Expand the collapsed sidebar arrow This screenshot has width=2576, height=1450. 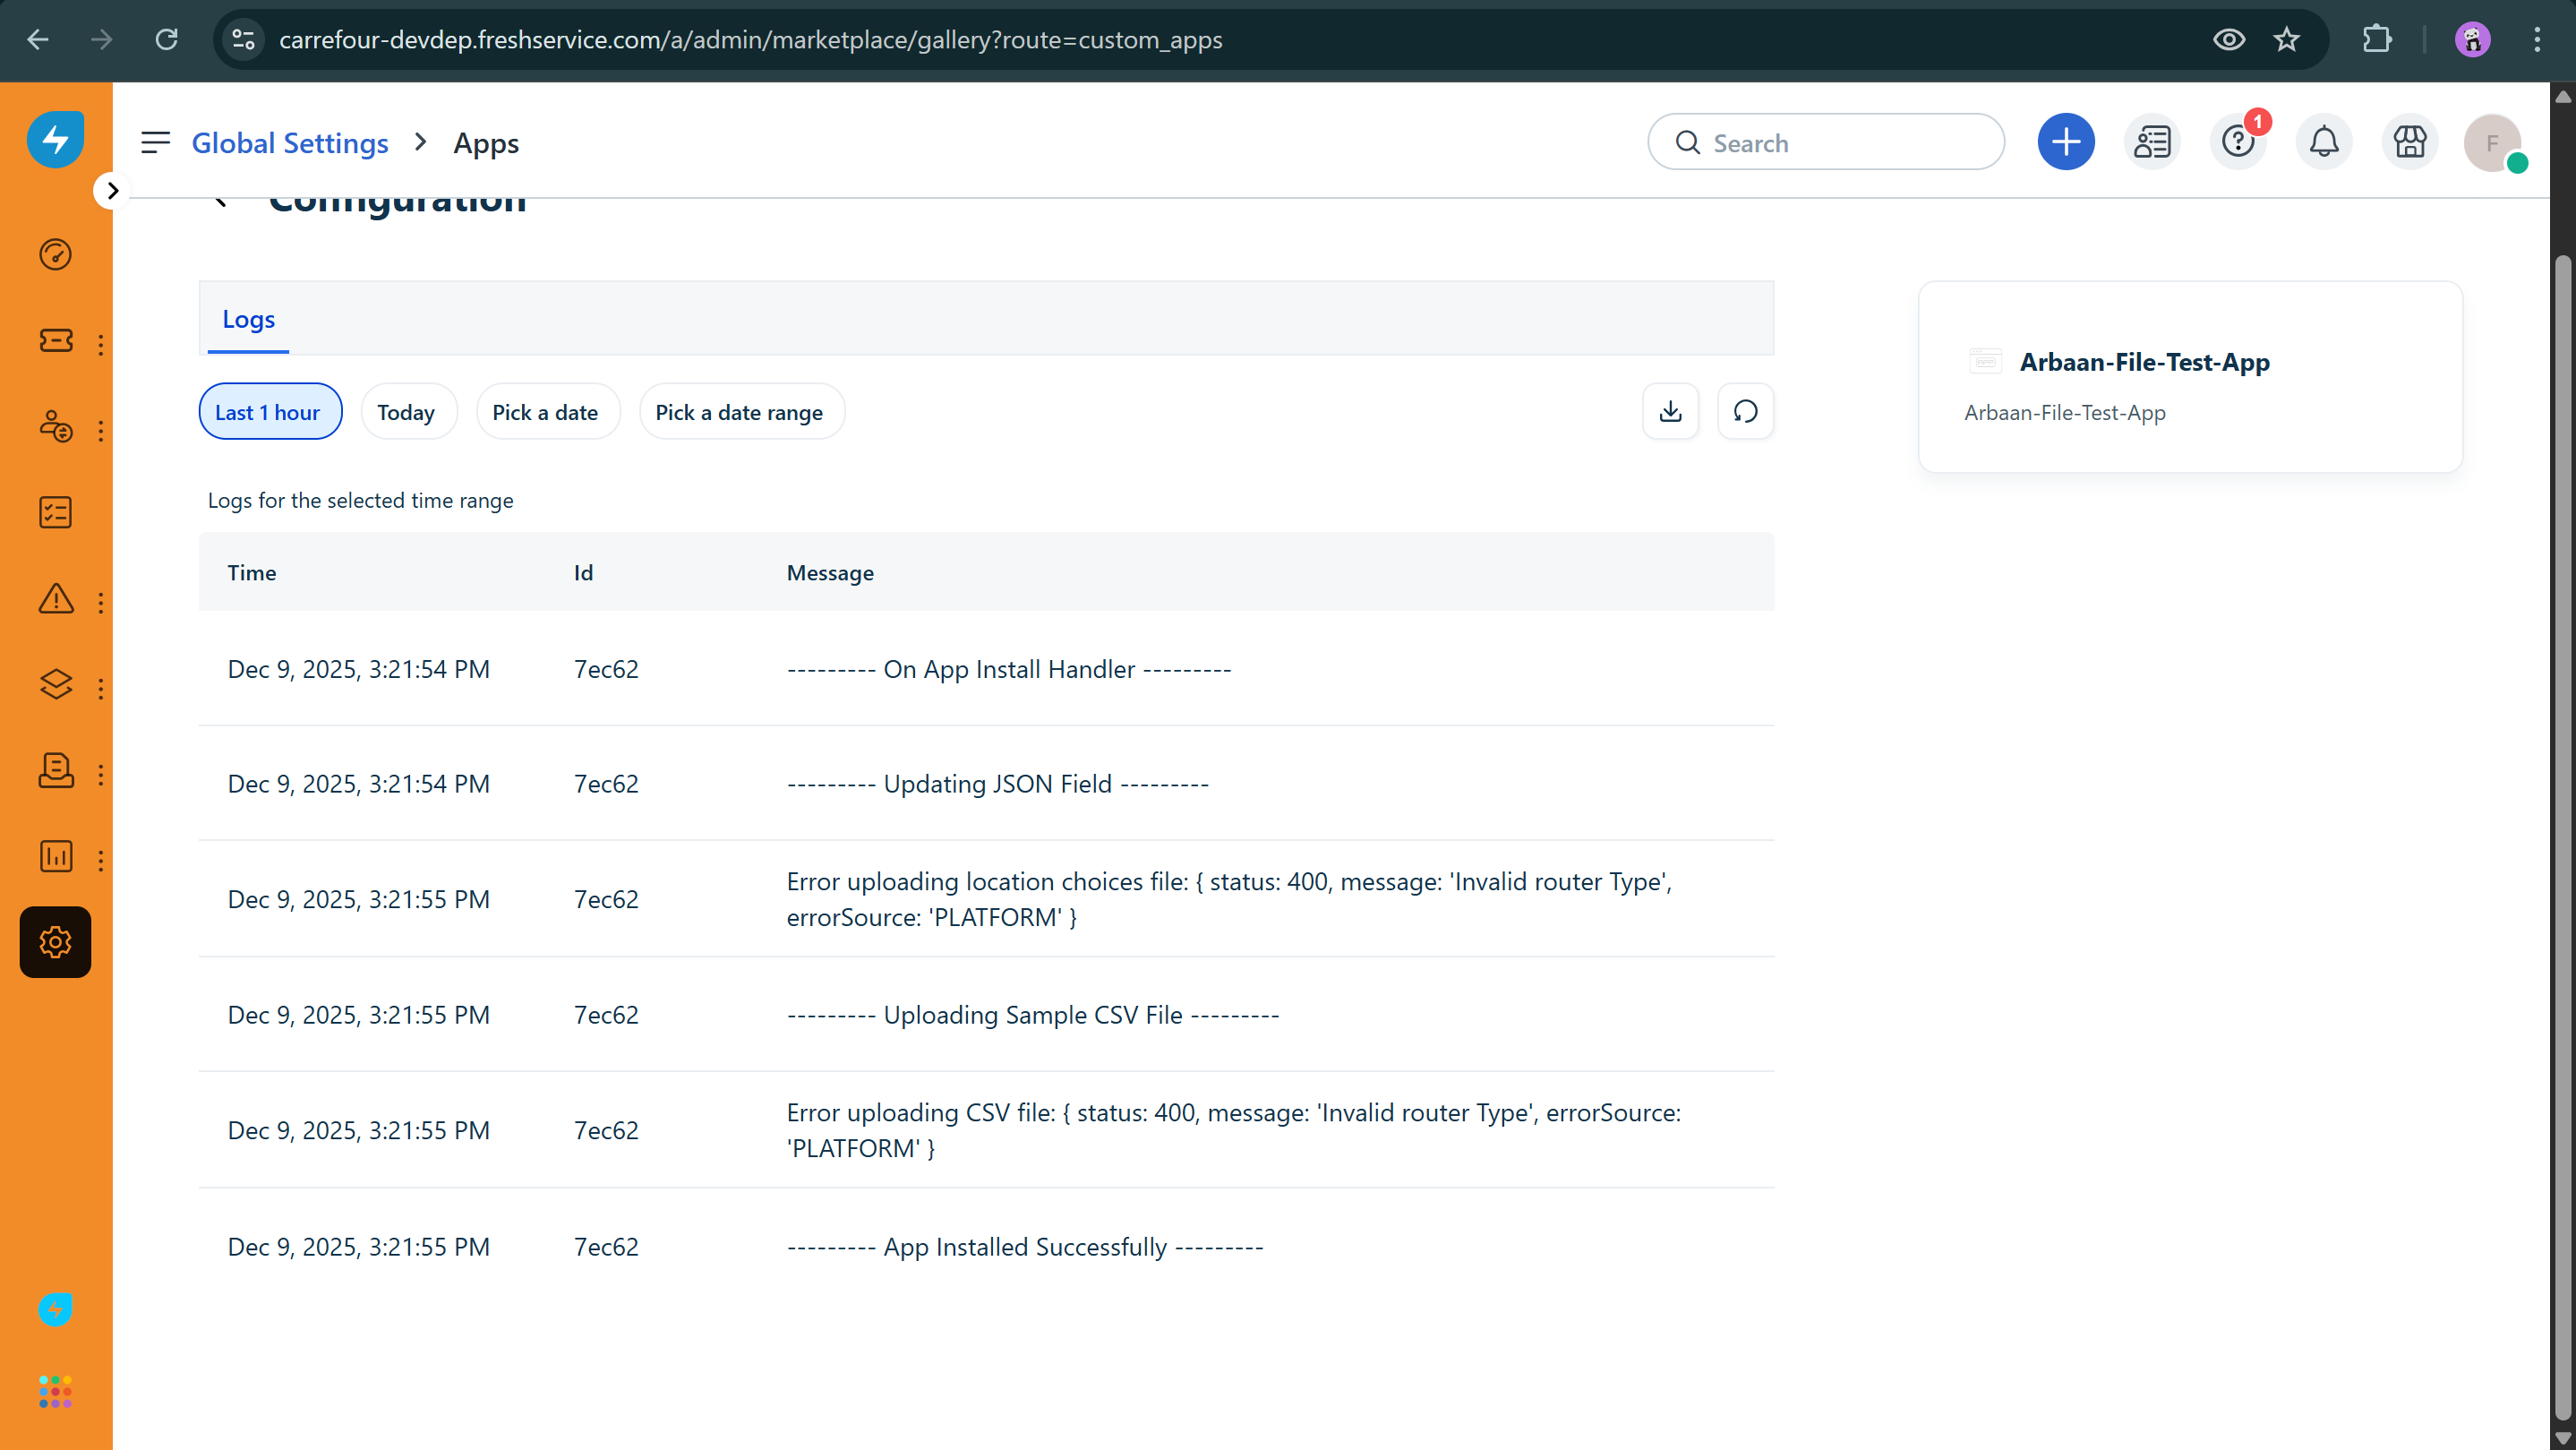(x=112, y=190)
